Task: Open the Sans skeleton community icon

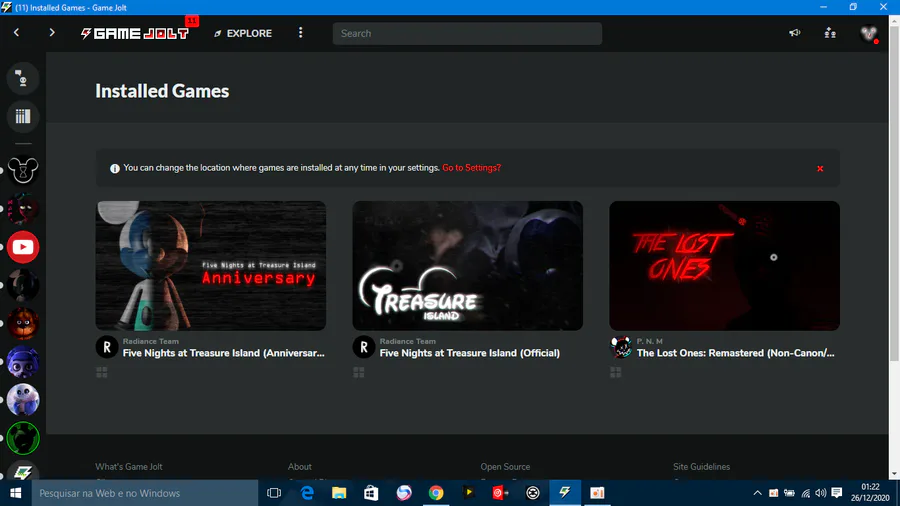Action: [23, 400]
